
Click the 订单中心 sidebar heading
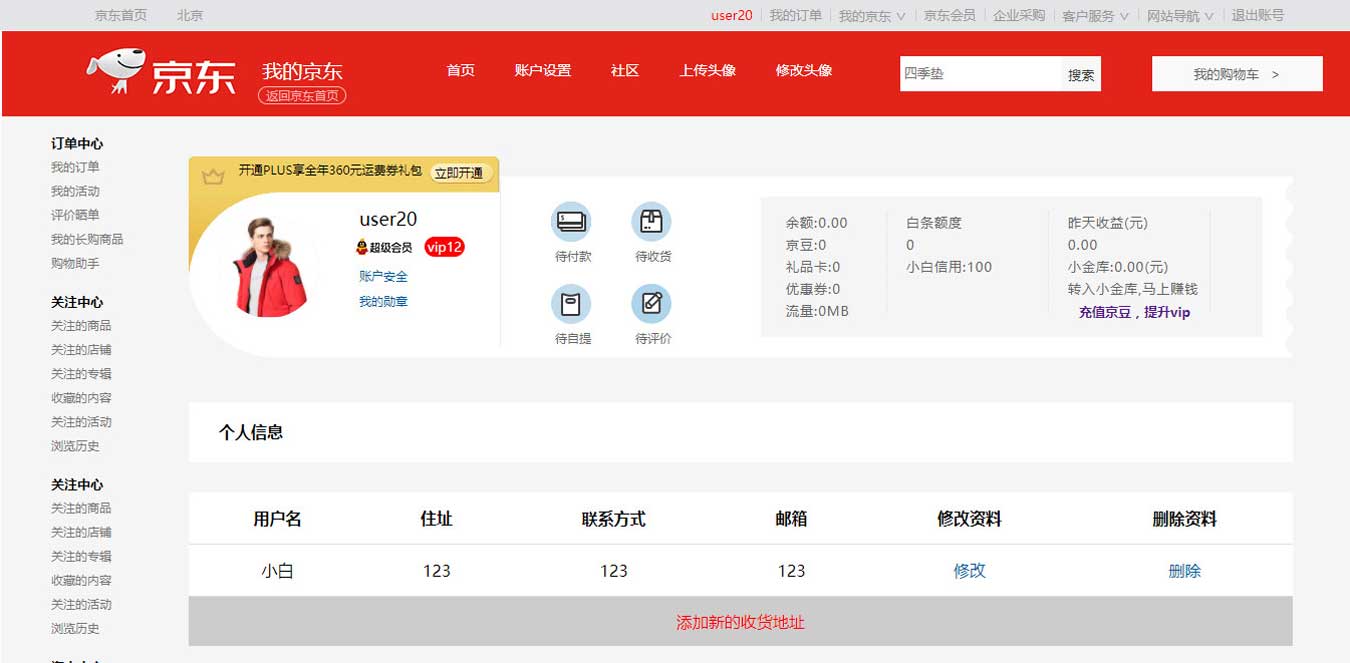pos(77,143)
